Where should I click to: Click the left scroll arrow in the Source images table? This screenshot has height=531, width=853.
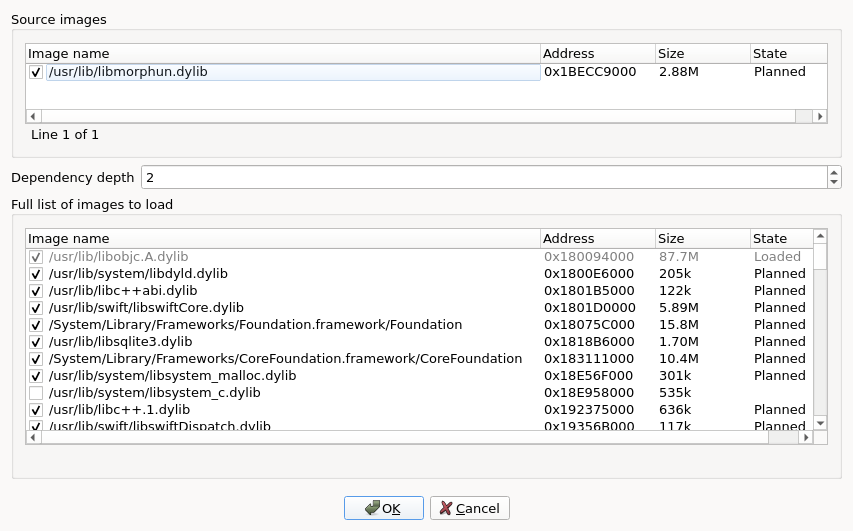pos(33,116)
